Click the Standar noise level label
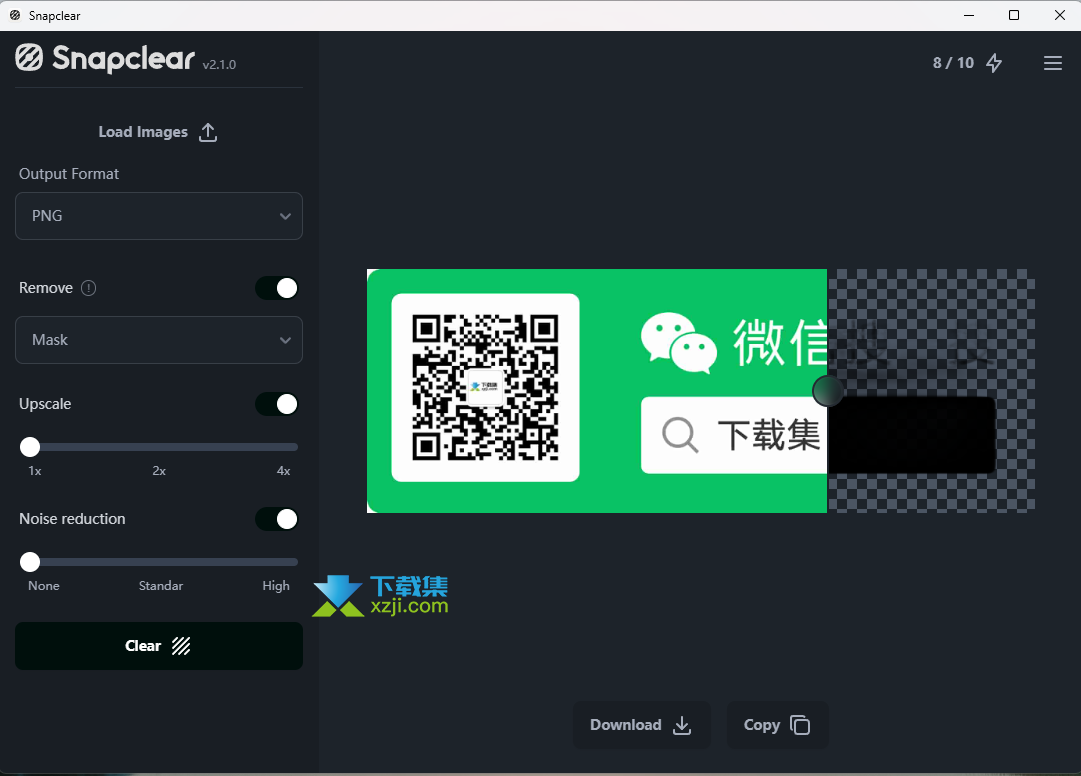 pyautogui.click(x=161, y=586)
